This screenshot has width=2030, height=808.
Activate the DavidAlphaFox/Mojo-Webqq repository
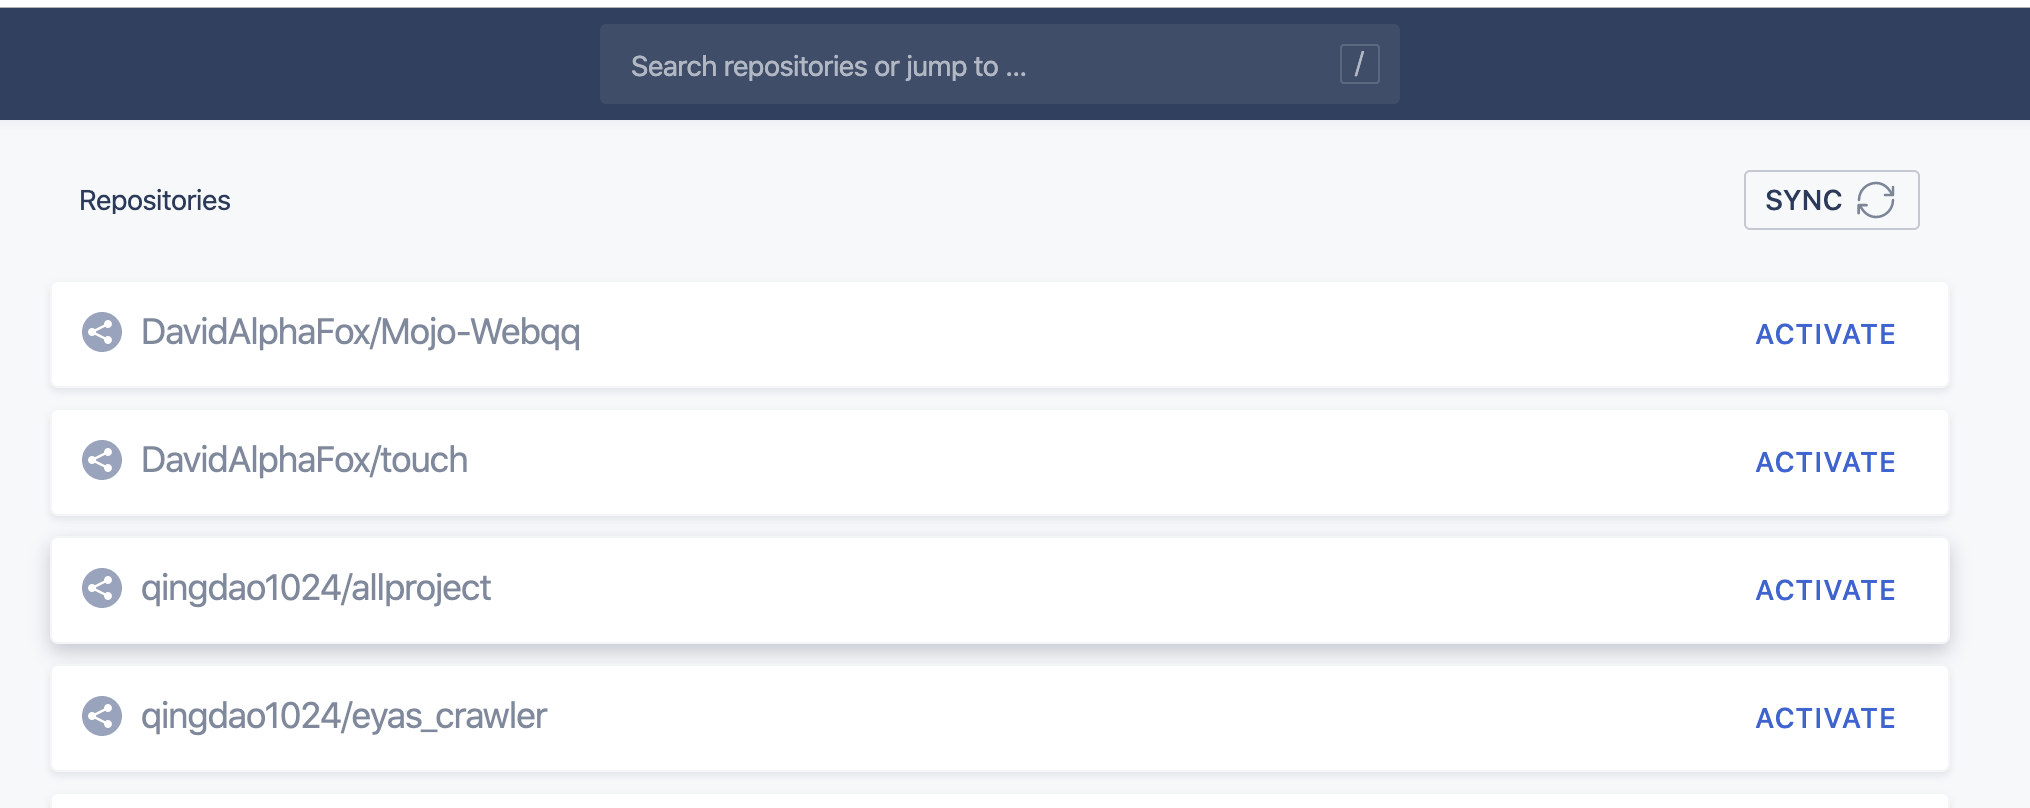pyautogui.click(x=1825, y=334)
